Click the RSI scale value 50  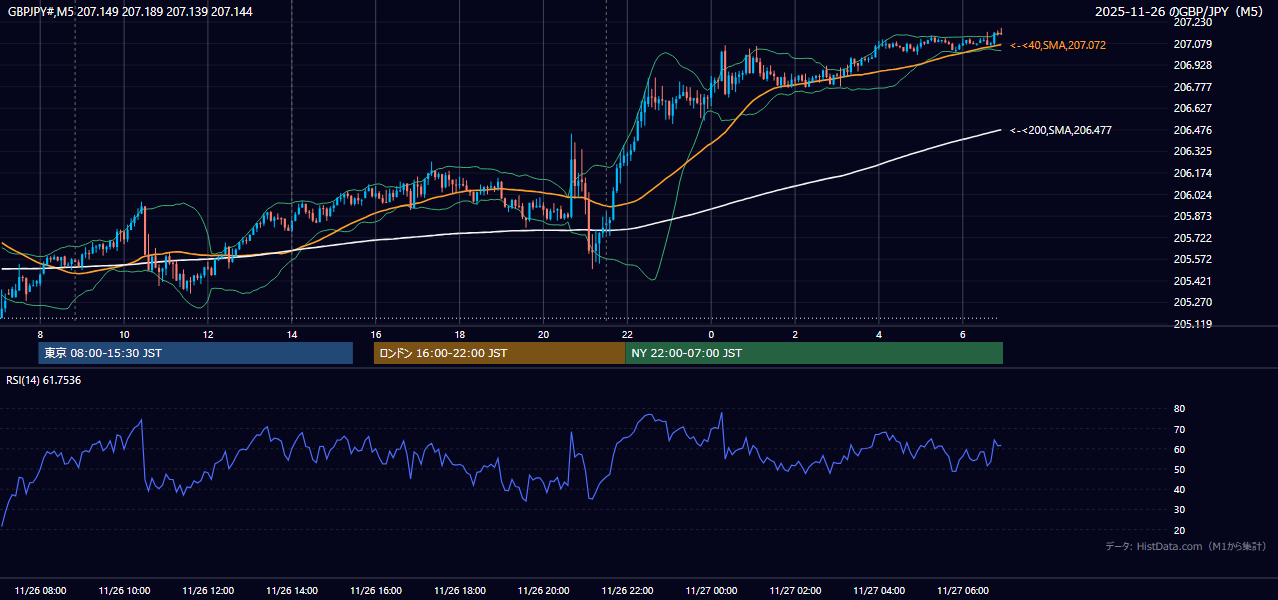tap(1179, 469)
